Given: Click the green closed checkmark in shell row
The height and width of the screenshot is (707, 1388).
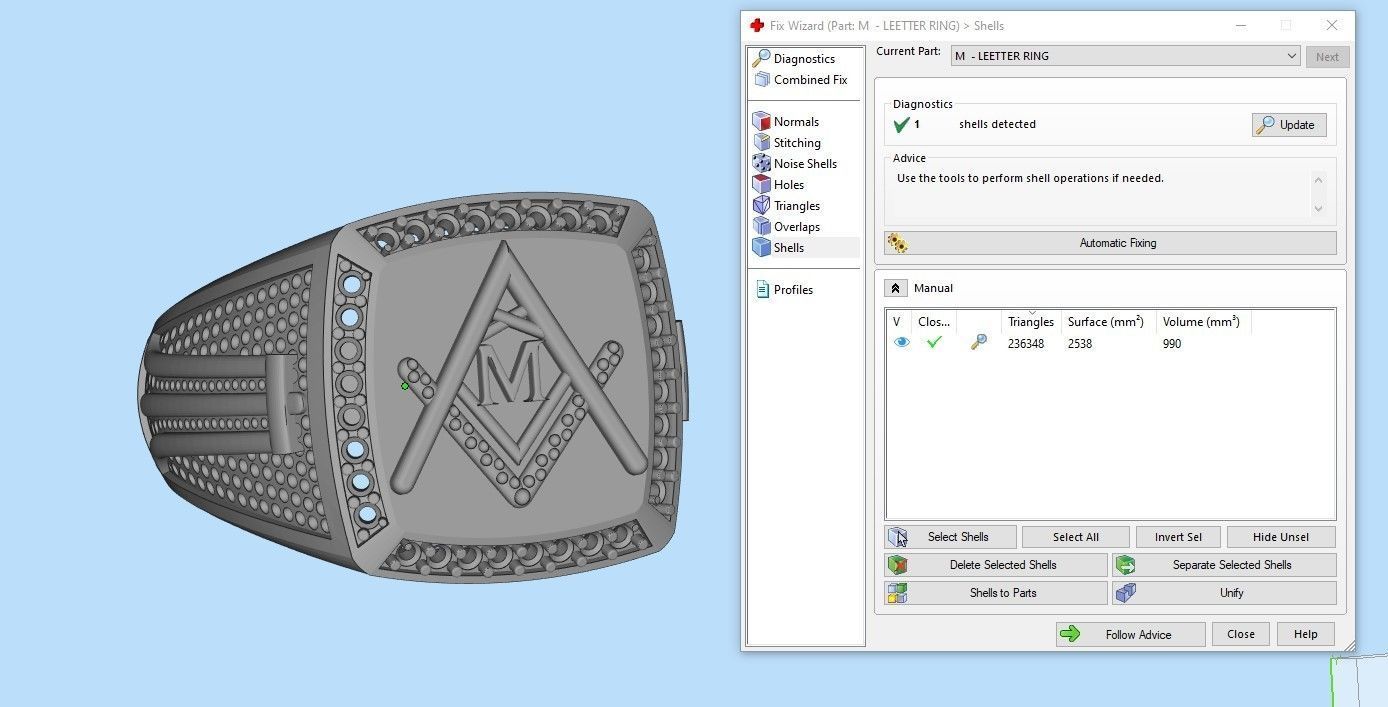Looking at the screenshot, I should pyautogui.click(x=934, y=343).
